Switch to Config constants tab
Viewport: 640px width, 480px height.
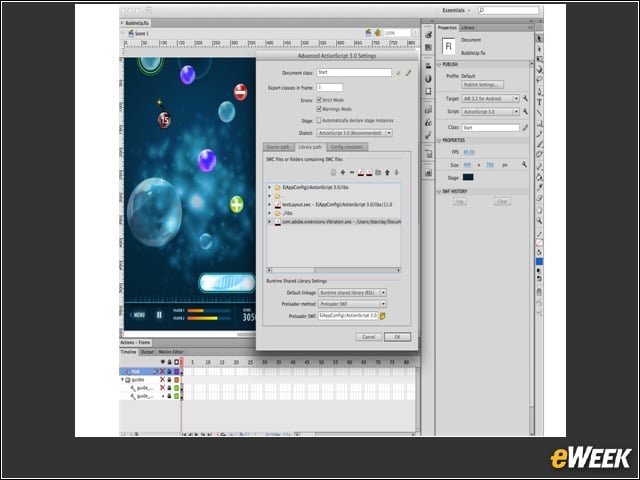347,147
